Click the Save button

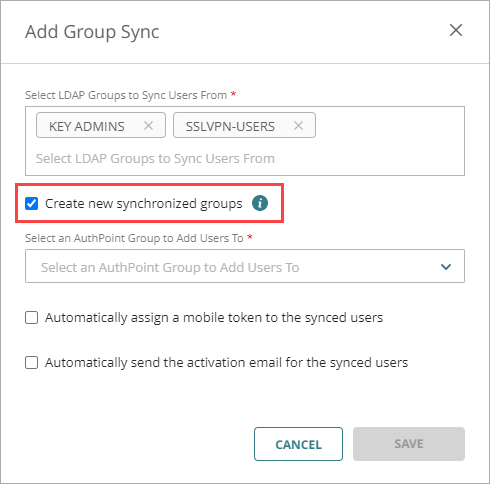[409, 444]
